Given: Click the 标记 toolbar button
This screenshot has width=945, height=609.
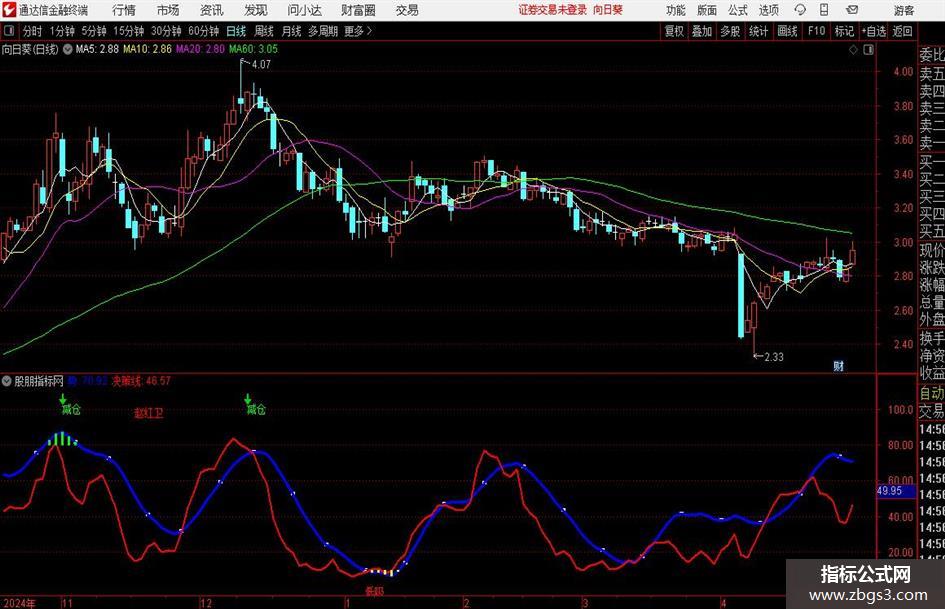Looking at the screenshot, I should [x=844, y=31].
